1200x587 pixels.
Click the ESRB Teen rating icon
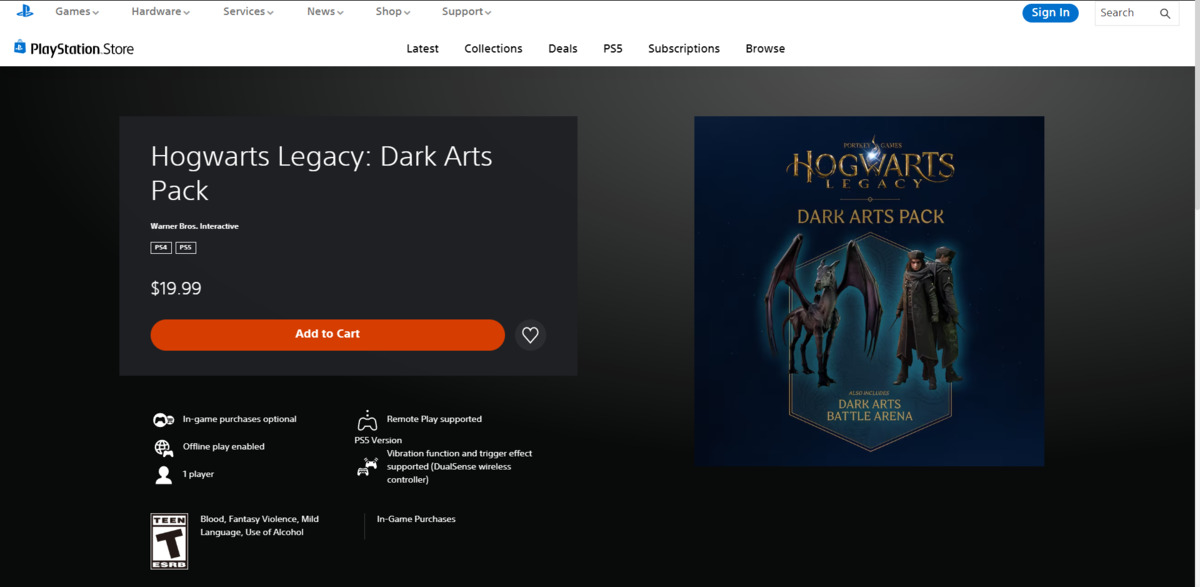169,541
